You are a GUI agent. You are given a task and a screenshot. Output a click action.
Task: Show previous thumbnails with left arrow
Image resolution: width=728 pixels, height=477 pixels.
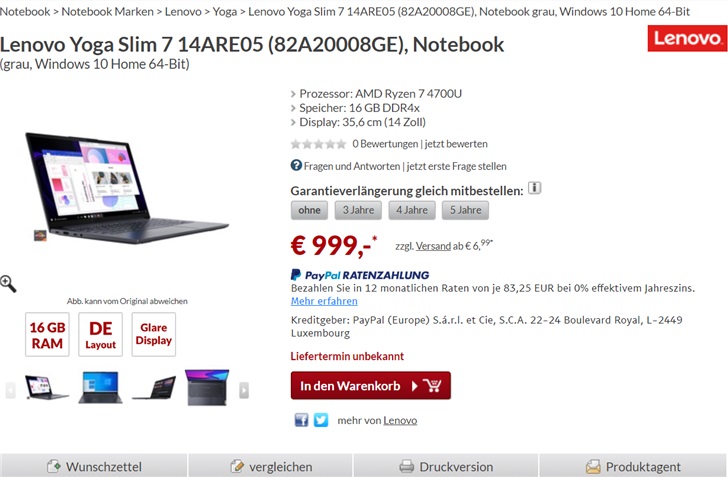point(10,390)
